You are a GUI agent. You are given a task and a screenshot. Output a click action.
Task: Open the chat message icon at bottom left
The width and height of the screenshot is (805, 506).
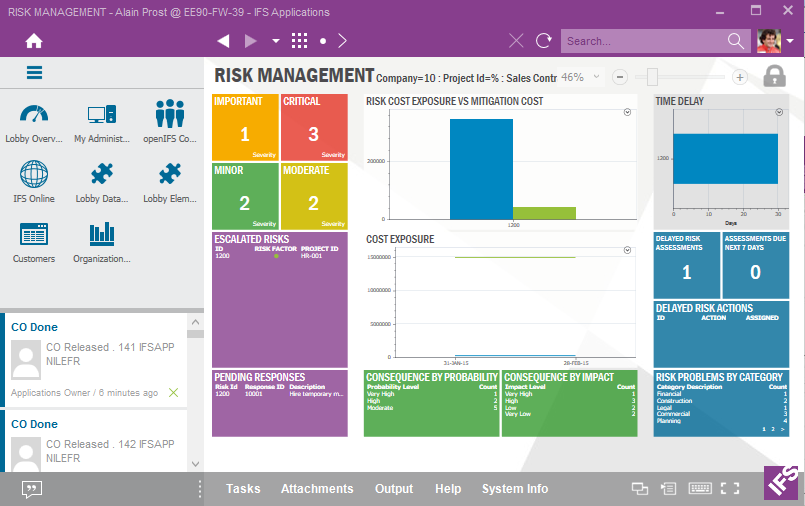pyautogui.click(x=32, y=489)
